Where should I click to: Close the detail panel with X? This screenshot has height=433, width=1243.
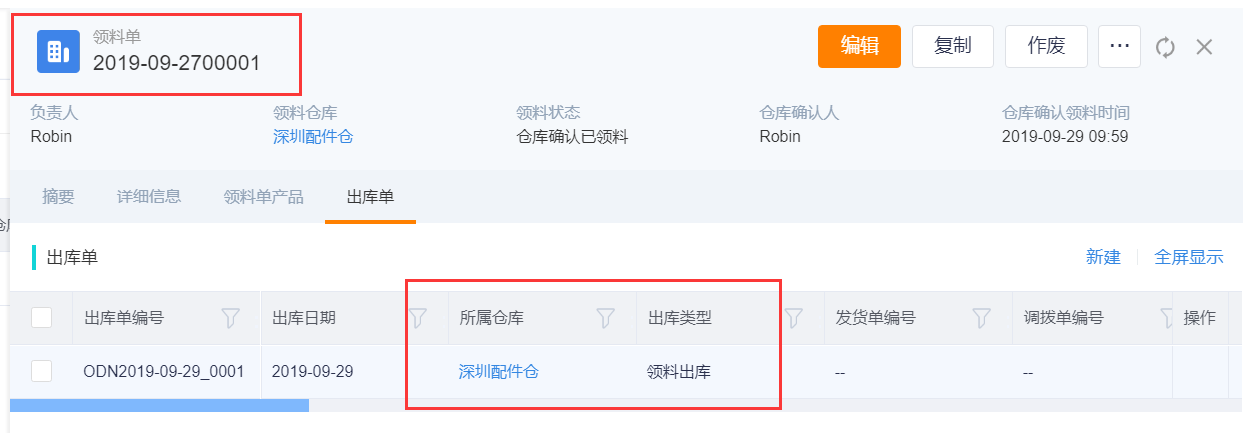tap(1204, 47)
